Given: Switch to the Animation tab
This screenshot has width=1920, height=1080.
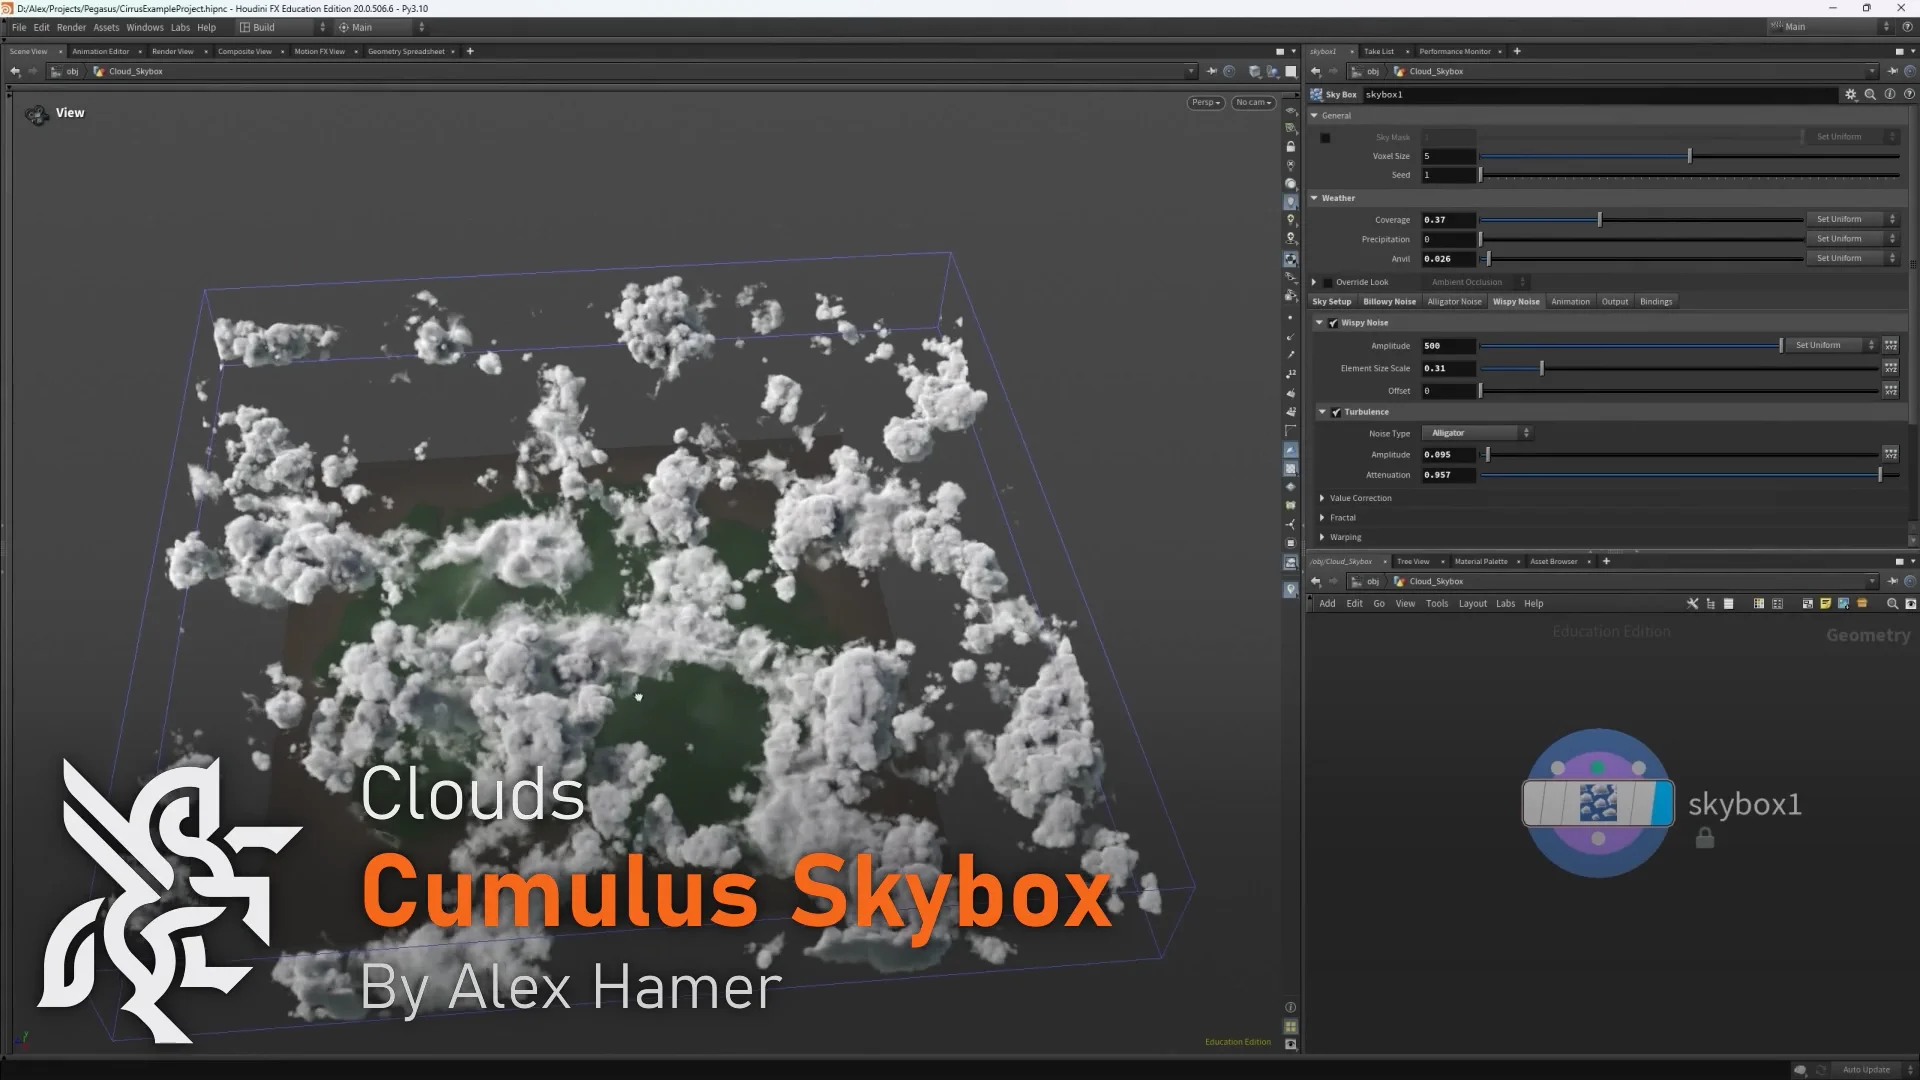Looking at the screenshot, I should coord(1570,302).
